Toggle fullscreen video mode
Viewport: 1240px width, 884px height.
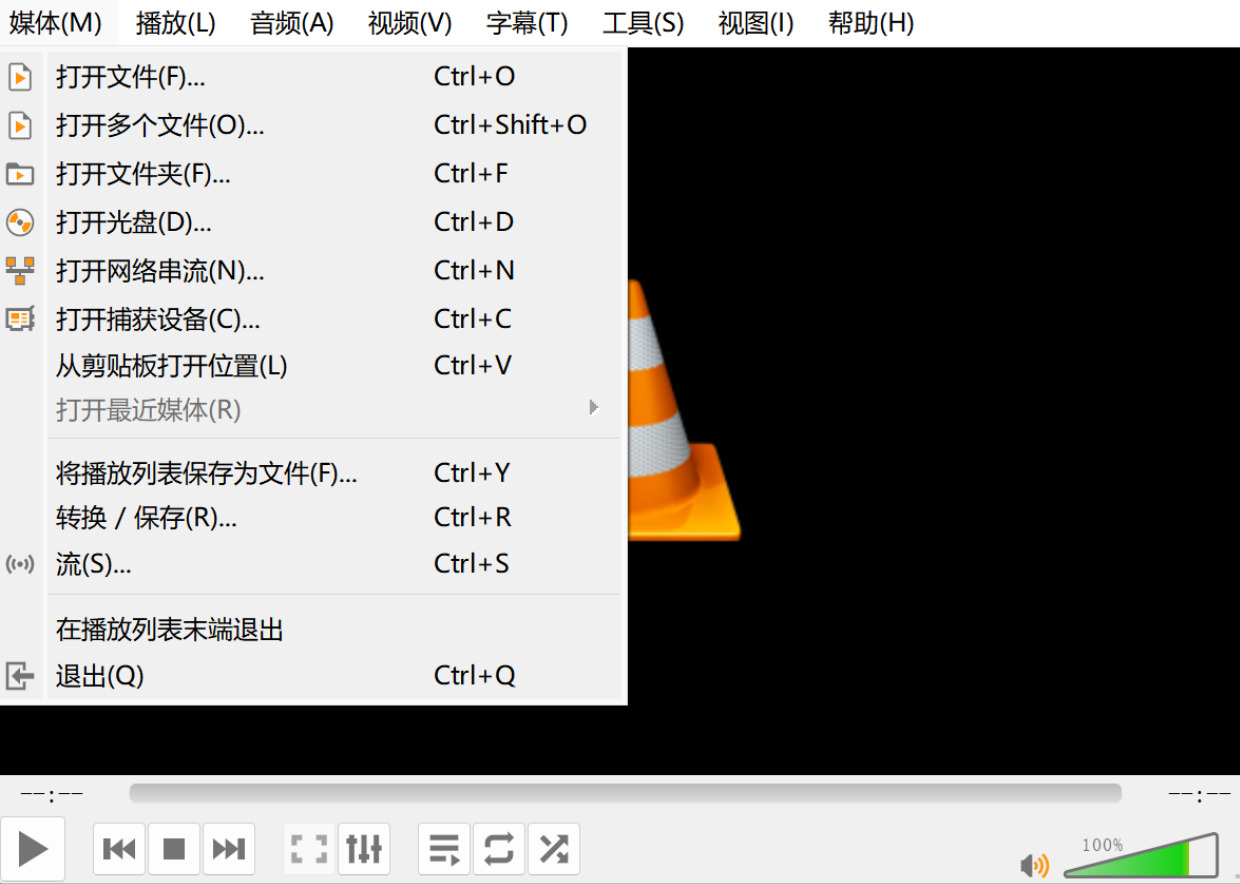pos(309,850)
